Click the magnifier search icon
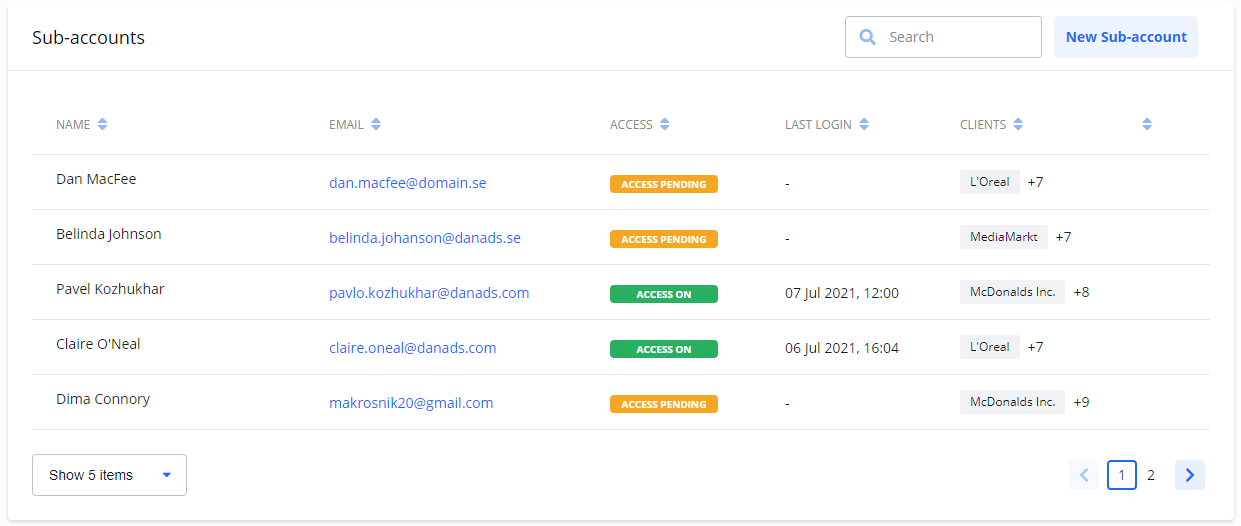The width and height of the screenshot is (1241, 526). click(867, 37)
